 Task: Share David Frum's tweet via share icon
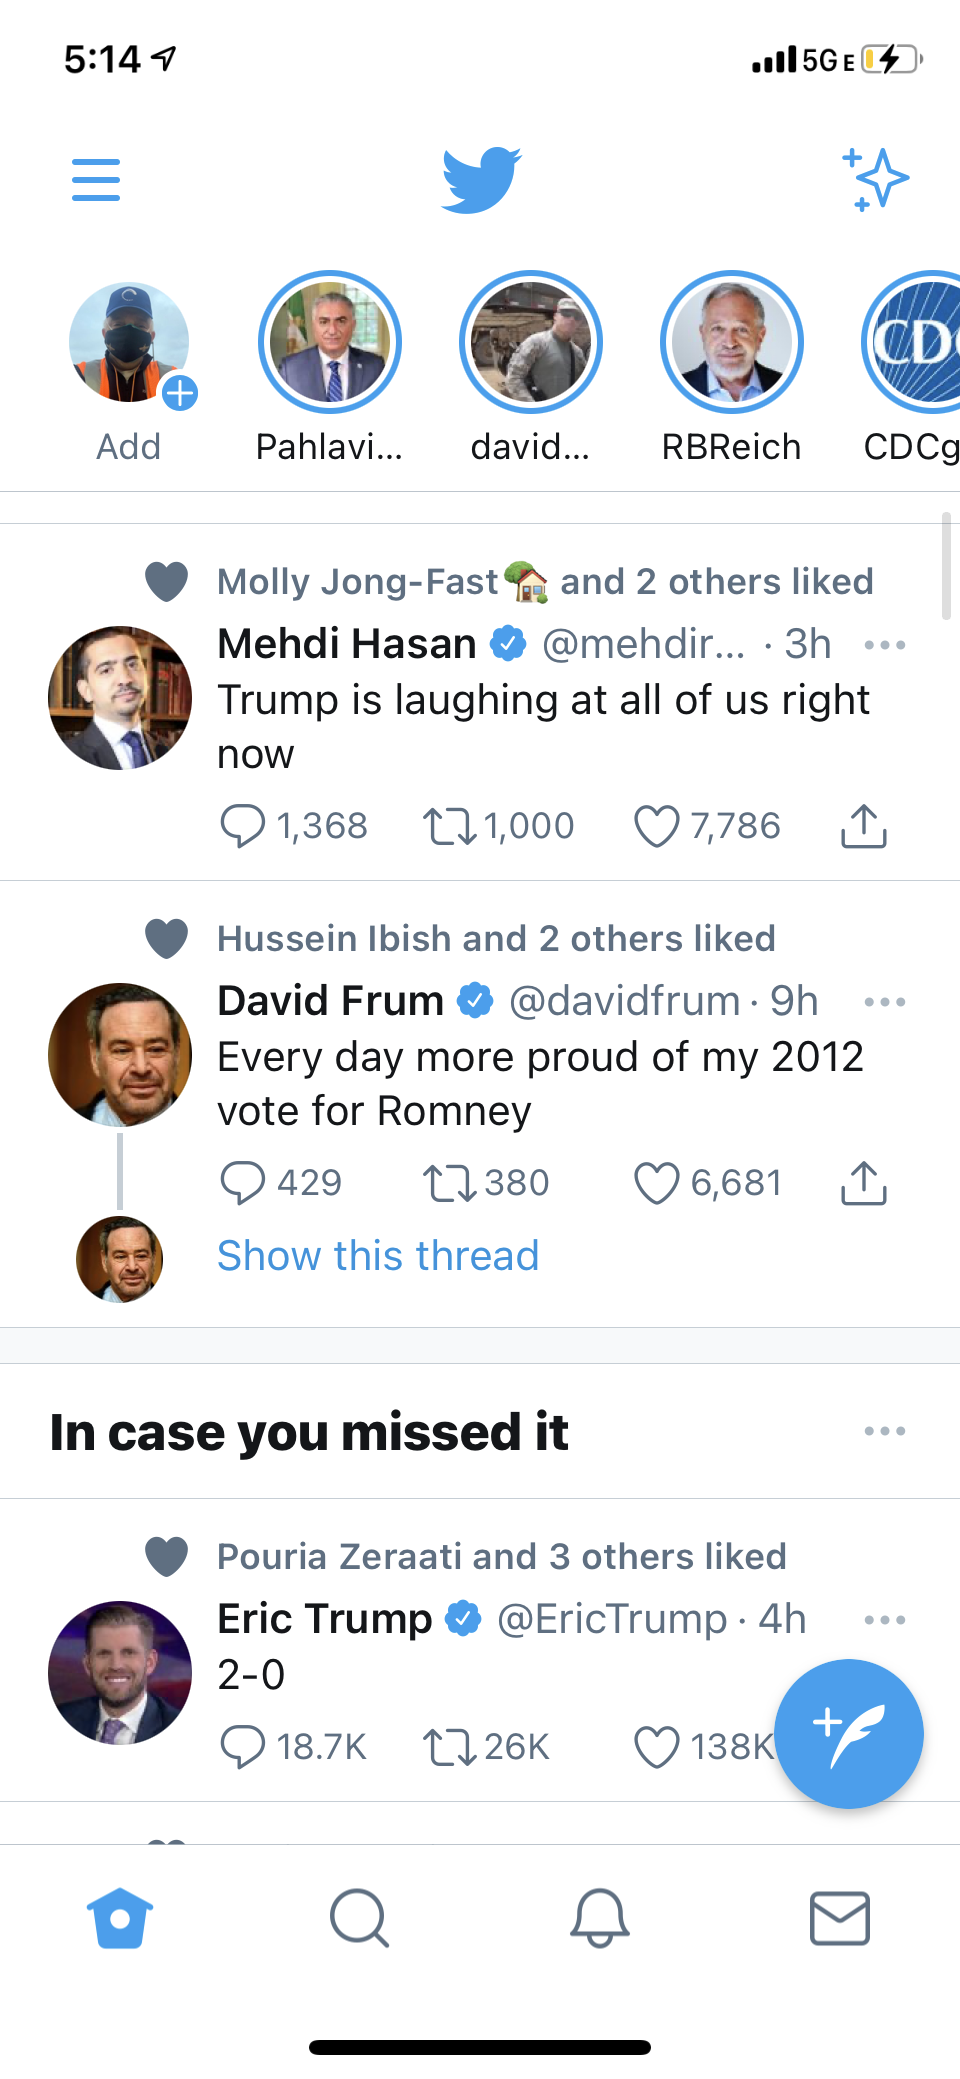point(864,1183)
